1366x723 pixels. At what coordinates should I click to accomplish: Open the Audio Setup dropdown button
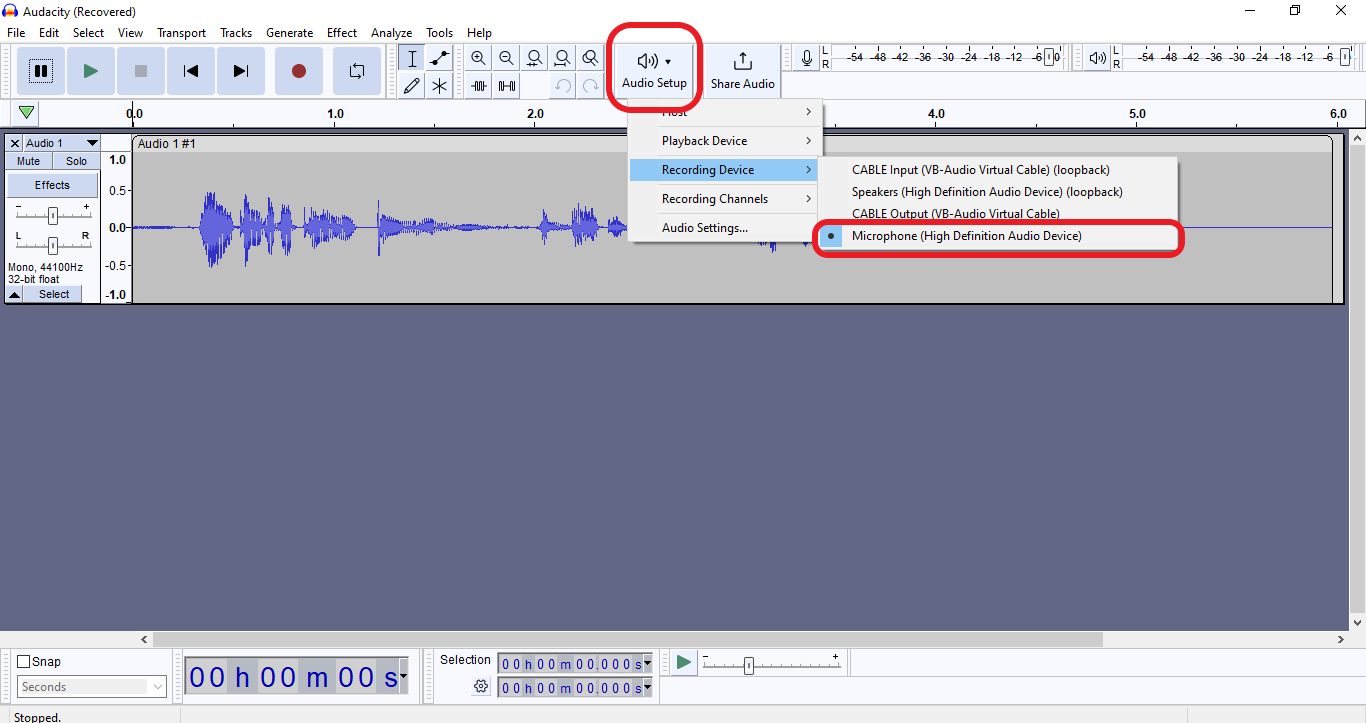(x=655, y=71)
